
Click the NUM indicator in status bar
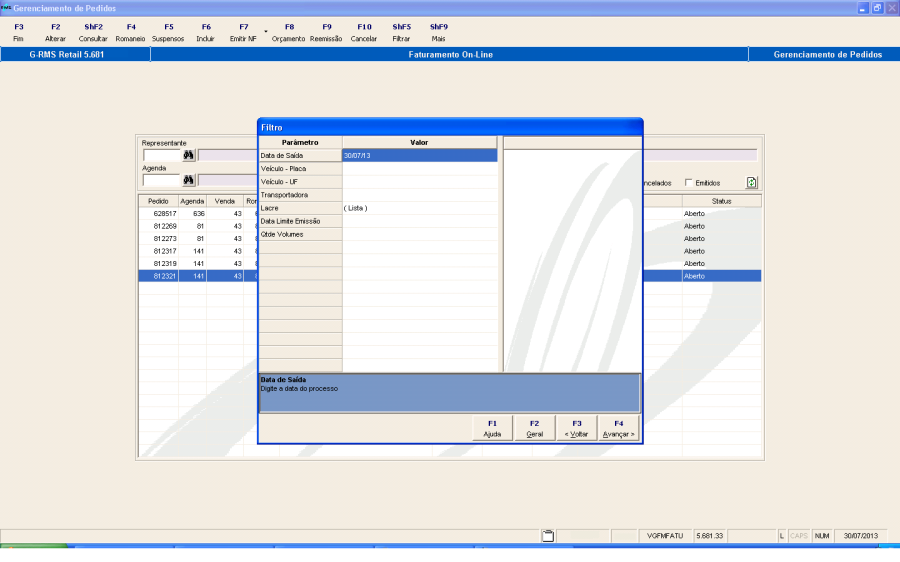tap(822, 536)
